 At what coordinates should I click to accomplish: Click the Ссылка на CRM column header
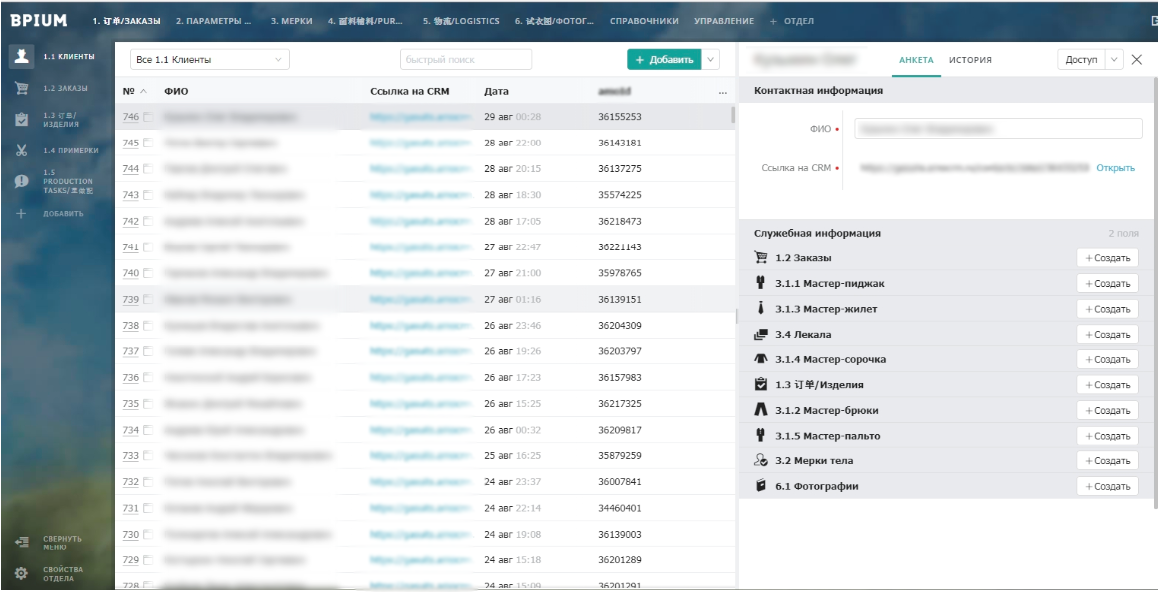(x=409, y=92)
